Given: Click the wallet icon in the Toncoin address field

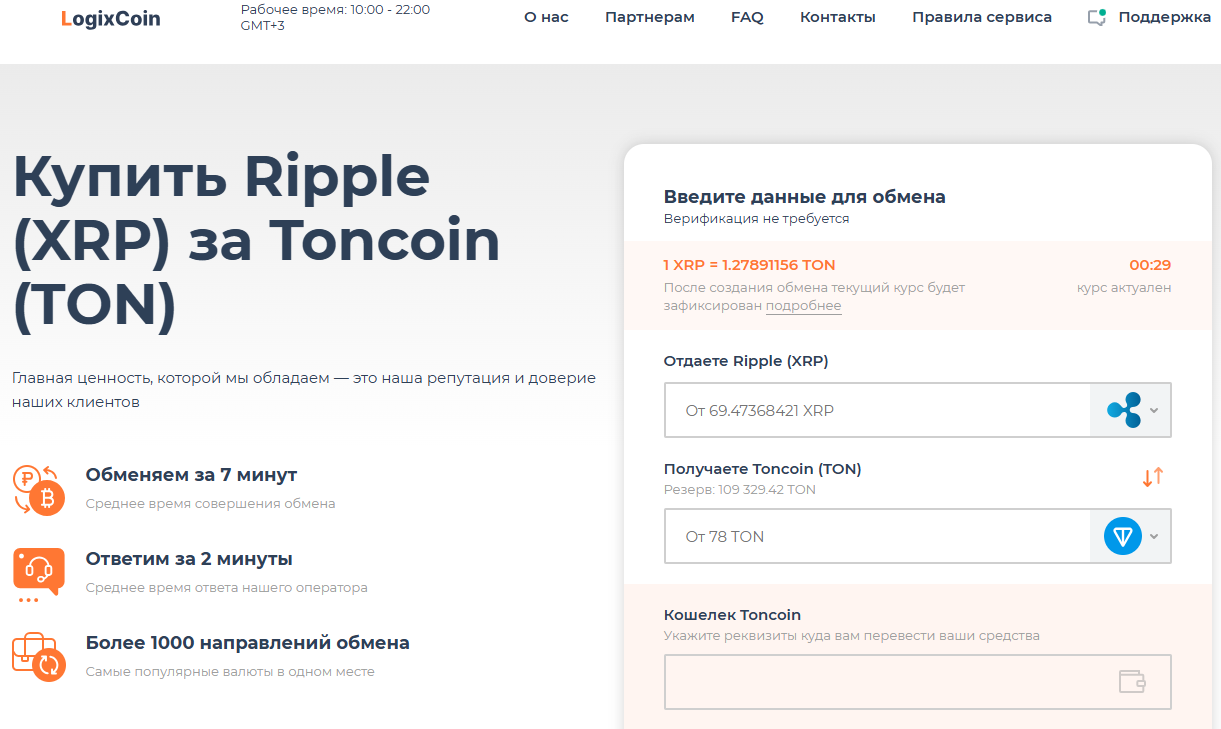Looking at the screenshot, I should point(1134,681).
